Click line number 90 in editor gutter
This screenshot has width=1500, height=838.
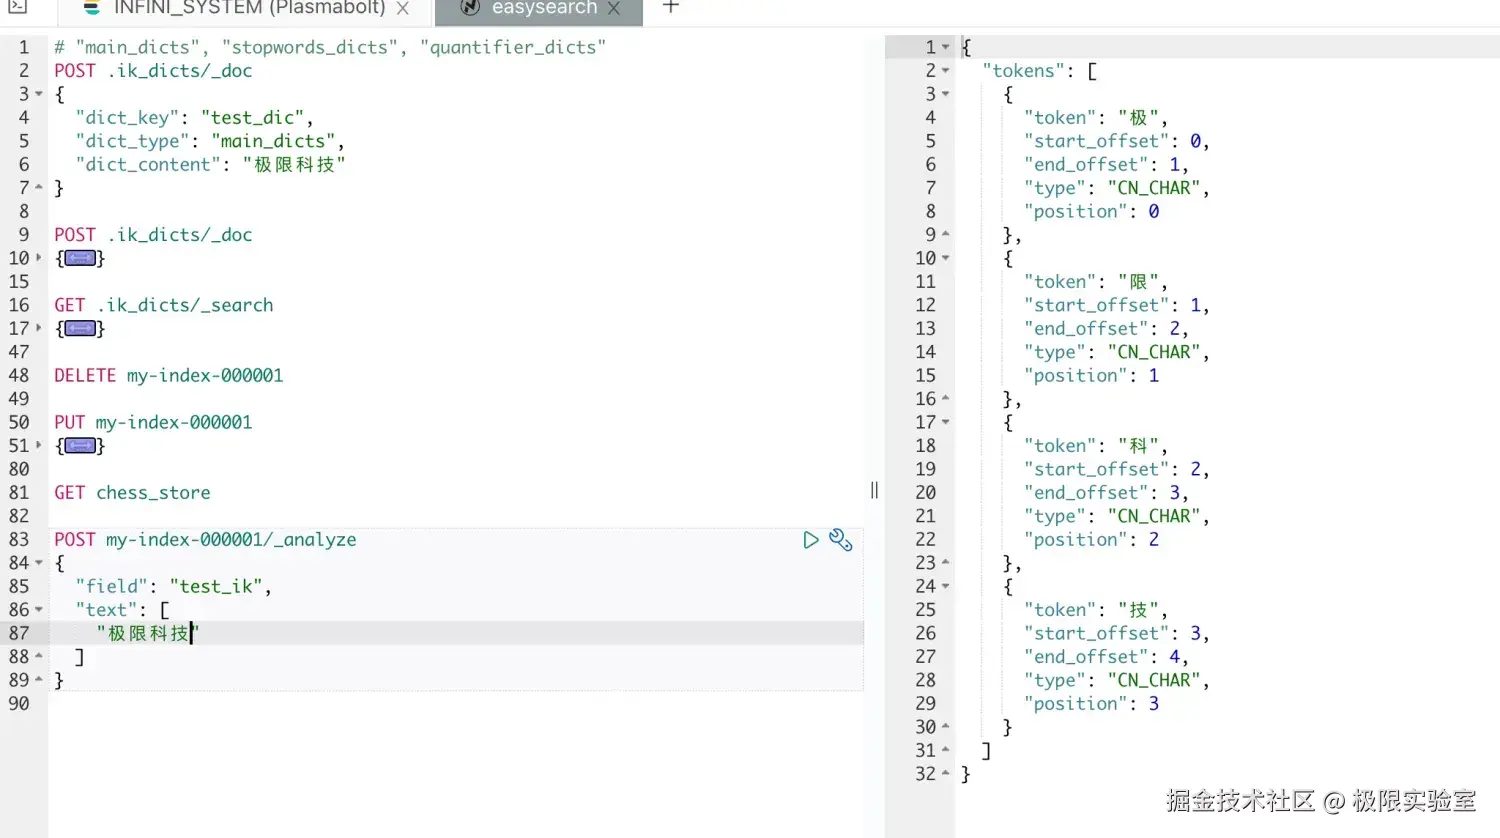coord(19,704)
